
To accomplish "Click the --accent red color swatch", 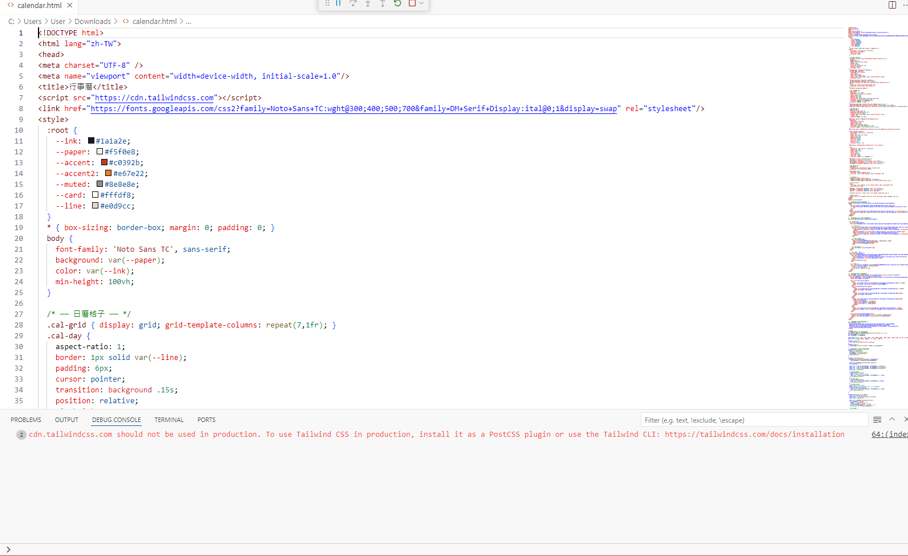I will pyautogui.click(x=104, y=162).
